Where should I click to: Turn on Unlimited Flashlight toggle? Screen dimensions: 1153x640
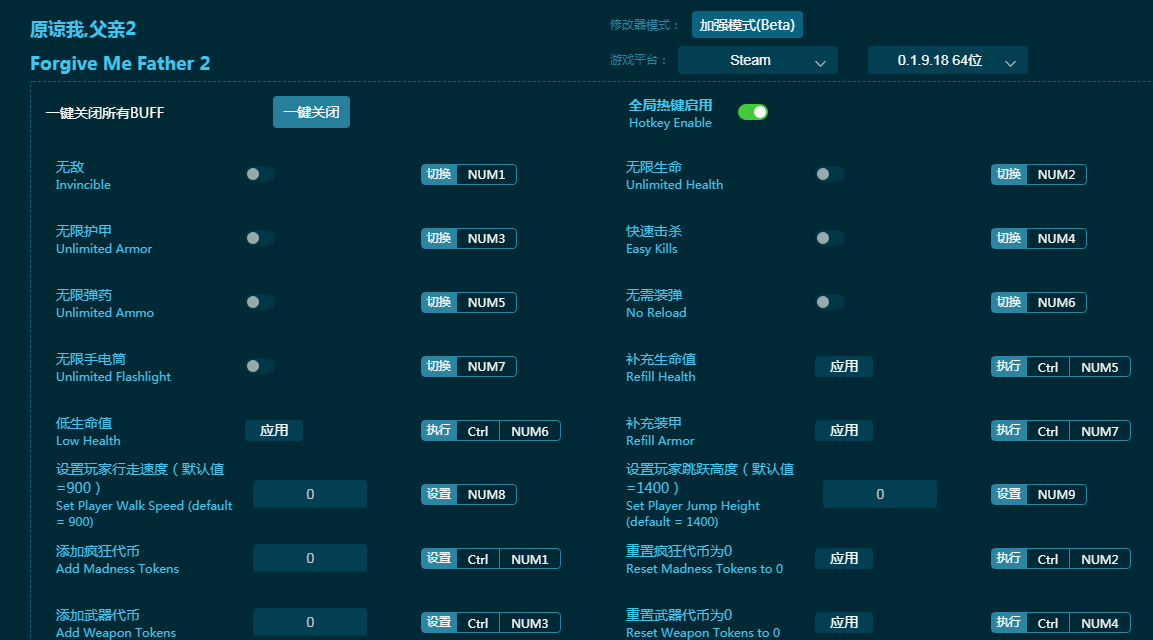[260, 366]
